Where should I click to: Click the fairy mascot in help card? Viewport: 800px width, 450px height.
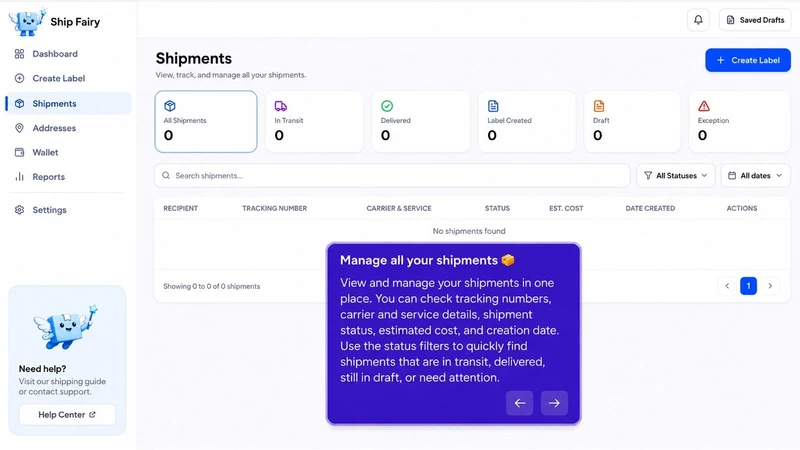pos(66,327)
